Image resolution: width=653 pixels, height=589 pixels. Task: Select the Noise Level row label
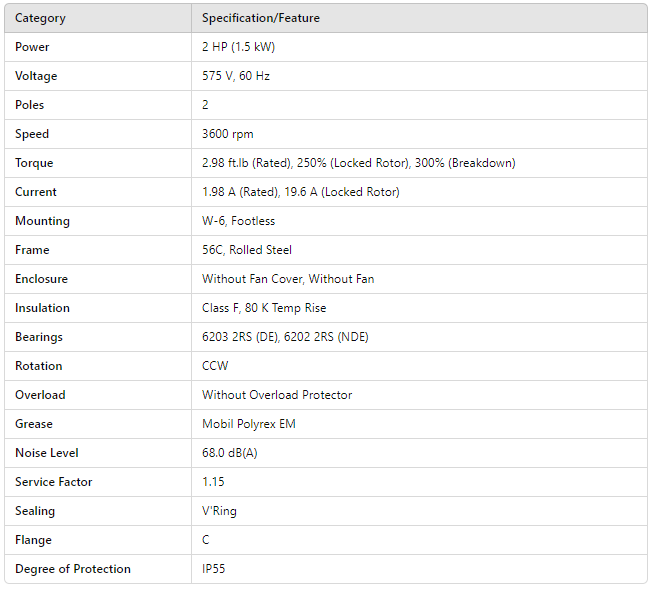click(47, 453)
